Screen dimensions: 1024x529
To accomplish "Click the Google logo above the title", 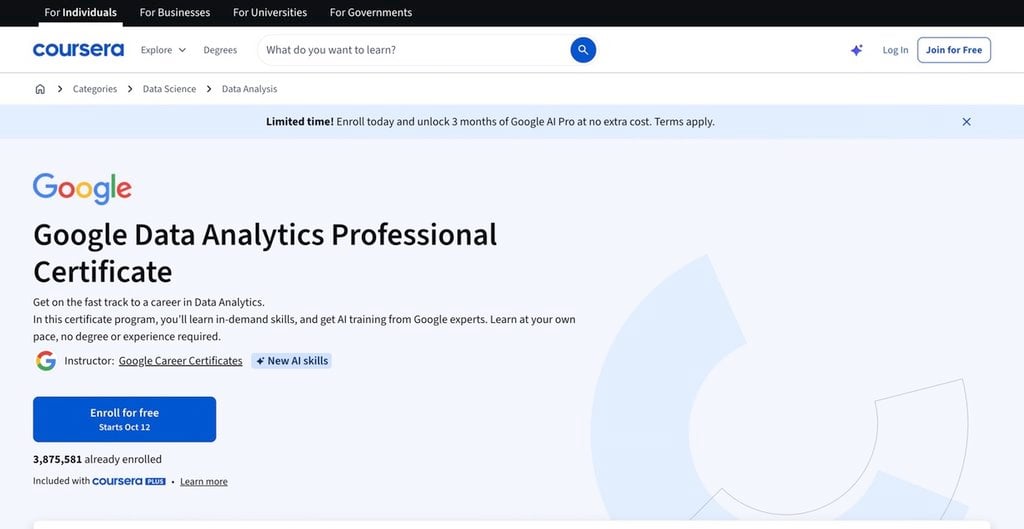I will click(82, 189).
